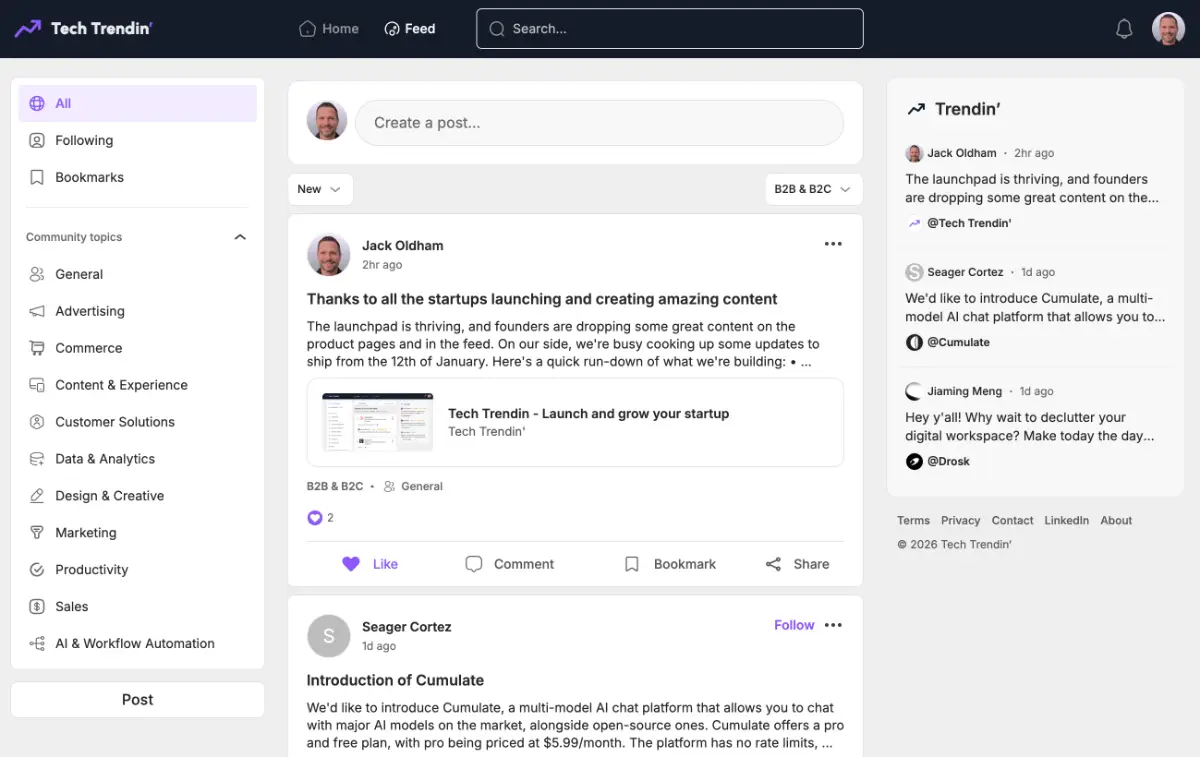
Task: Open the three-dot menu on Jack Oldham's post
Action: pyautogui.click(x=833, y=244)
